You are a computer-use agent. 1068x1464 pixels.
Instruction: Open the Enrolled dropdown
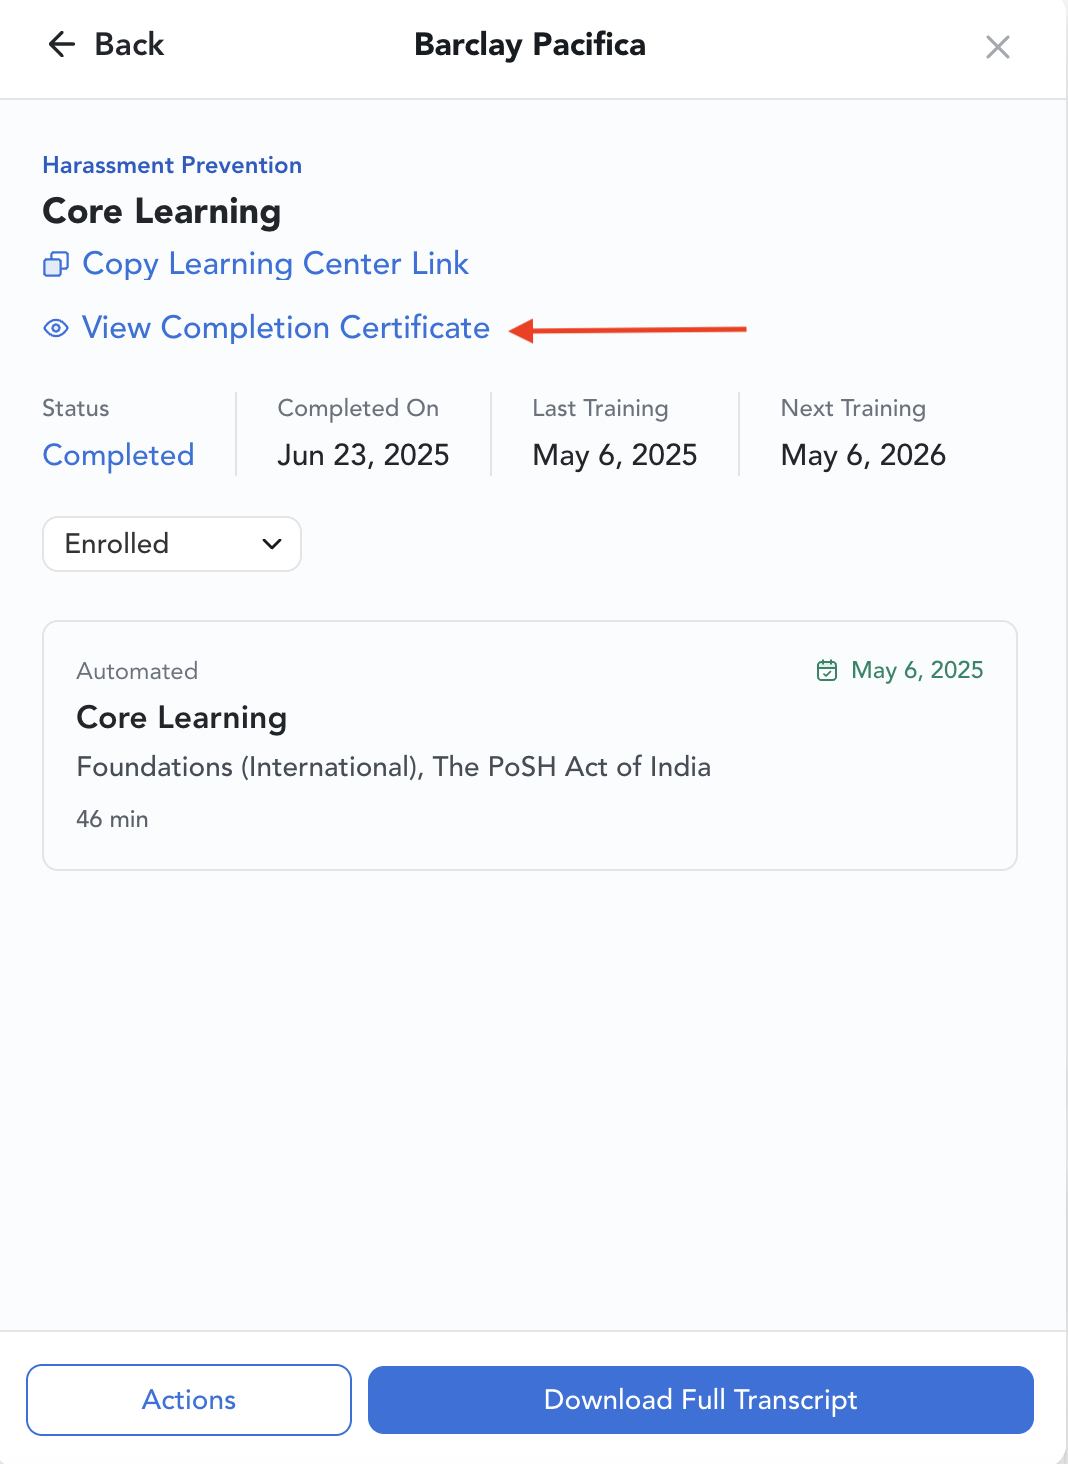click(x=171, y=544)
